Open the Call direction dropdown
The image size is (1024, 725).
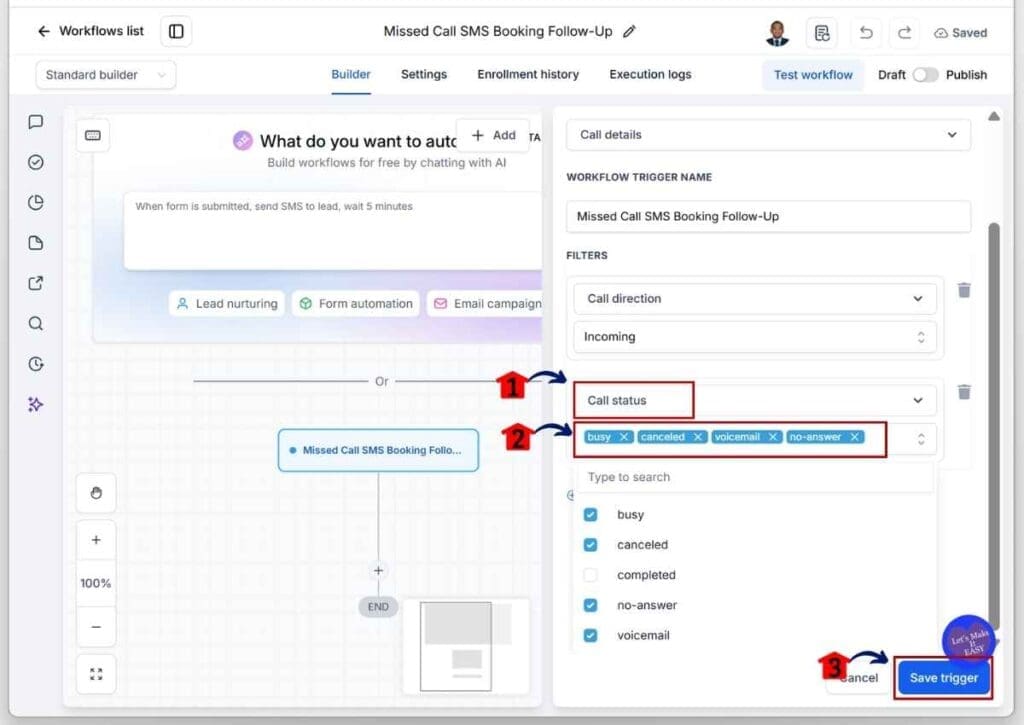(x=755, y=298)
